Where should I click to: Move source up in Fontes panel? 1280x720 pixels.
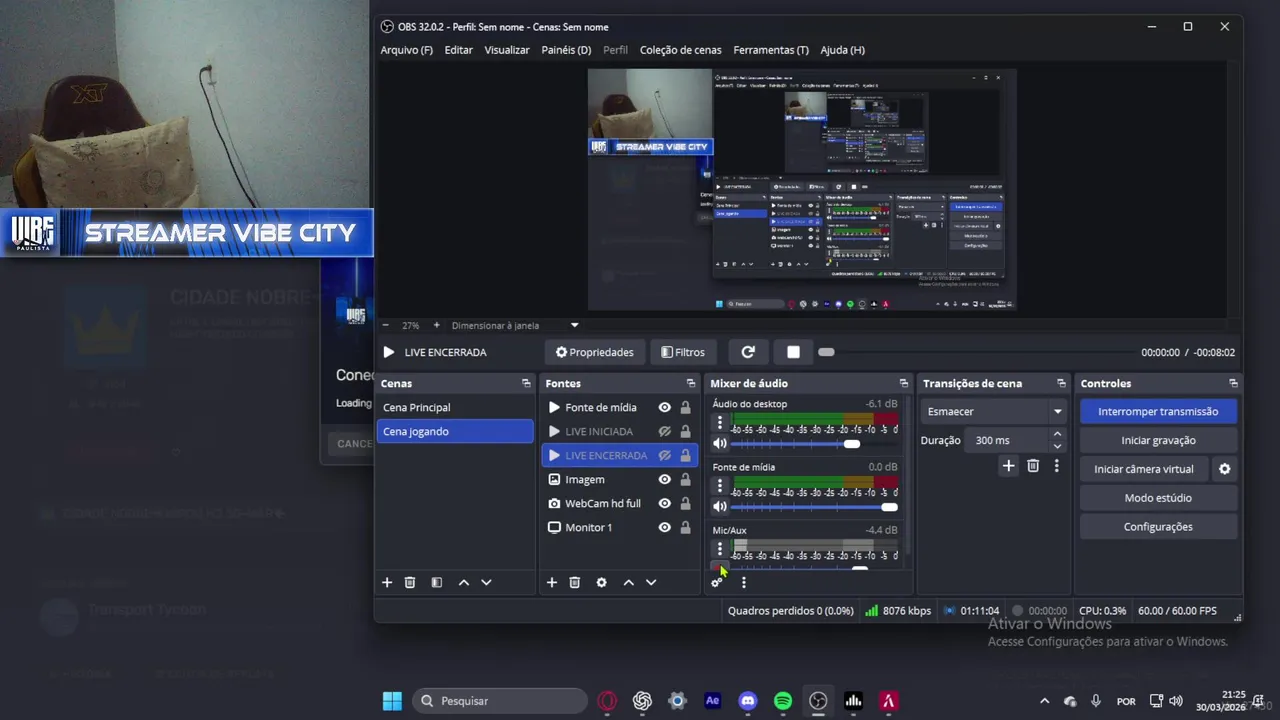pos(628,582)
